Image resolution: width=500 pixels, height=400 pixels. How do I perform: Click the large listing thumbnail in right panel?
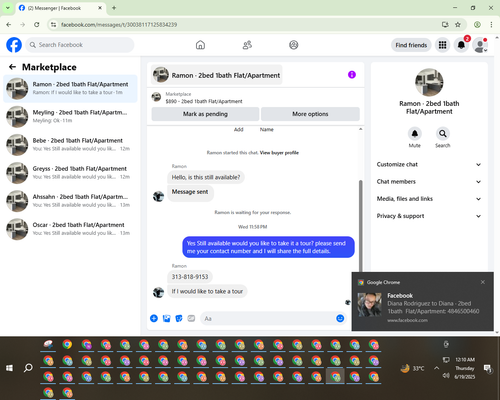429,82
